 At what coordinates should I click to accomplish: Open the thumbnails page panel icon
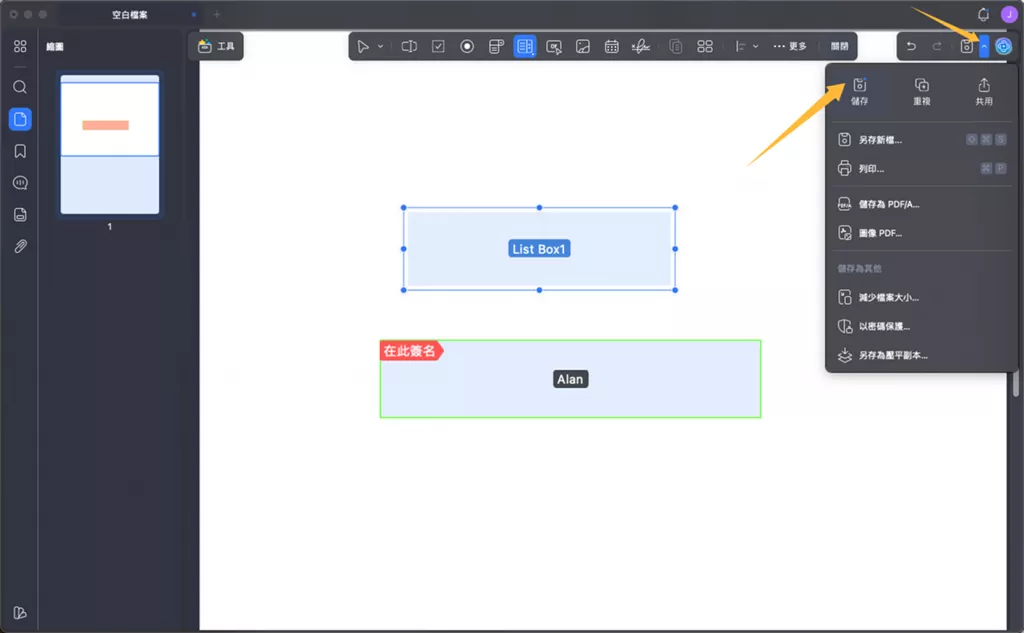tap(20, 119)
